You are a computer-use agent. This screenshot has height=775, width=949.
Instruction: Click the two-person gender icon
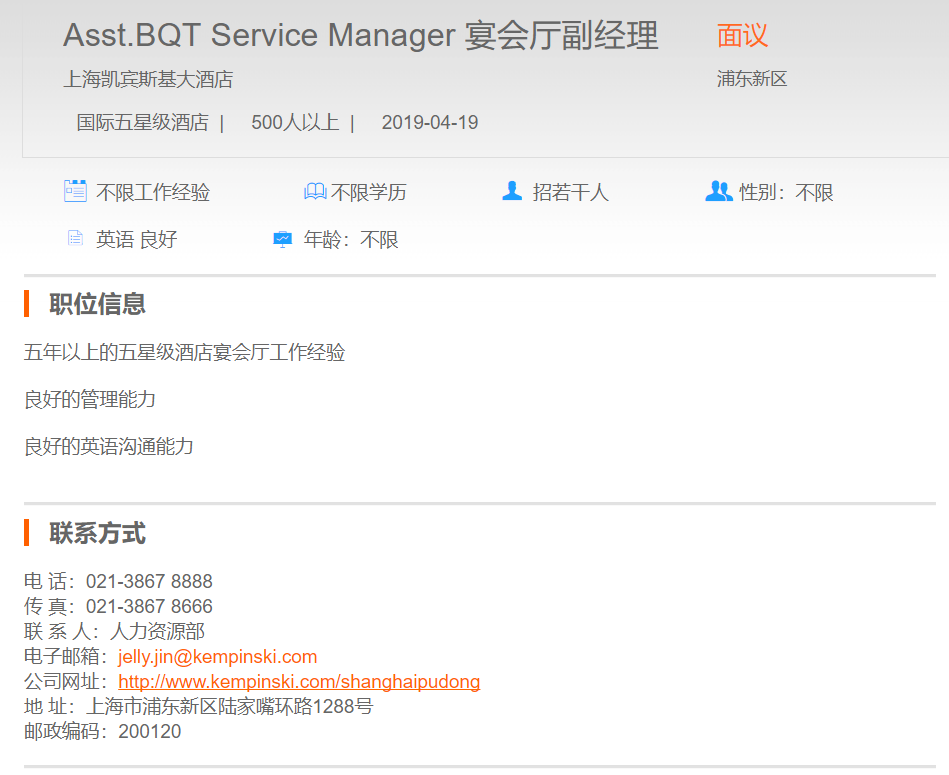[718, 191]
